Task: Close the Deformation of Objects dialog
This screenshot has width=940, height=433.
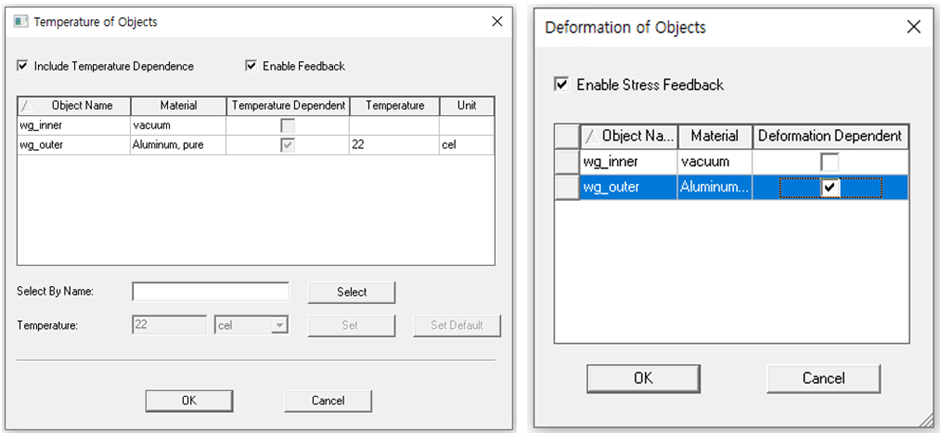Action: [x=912, y=27]
